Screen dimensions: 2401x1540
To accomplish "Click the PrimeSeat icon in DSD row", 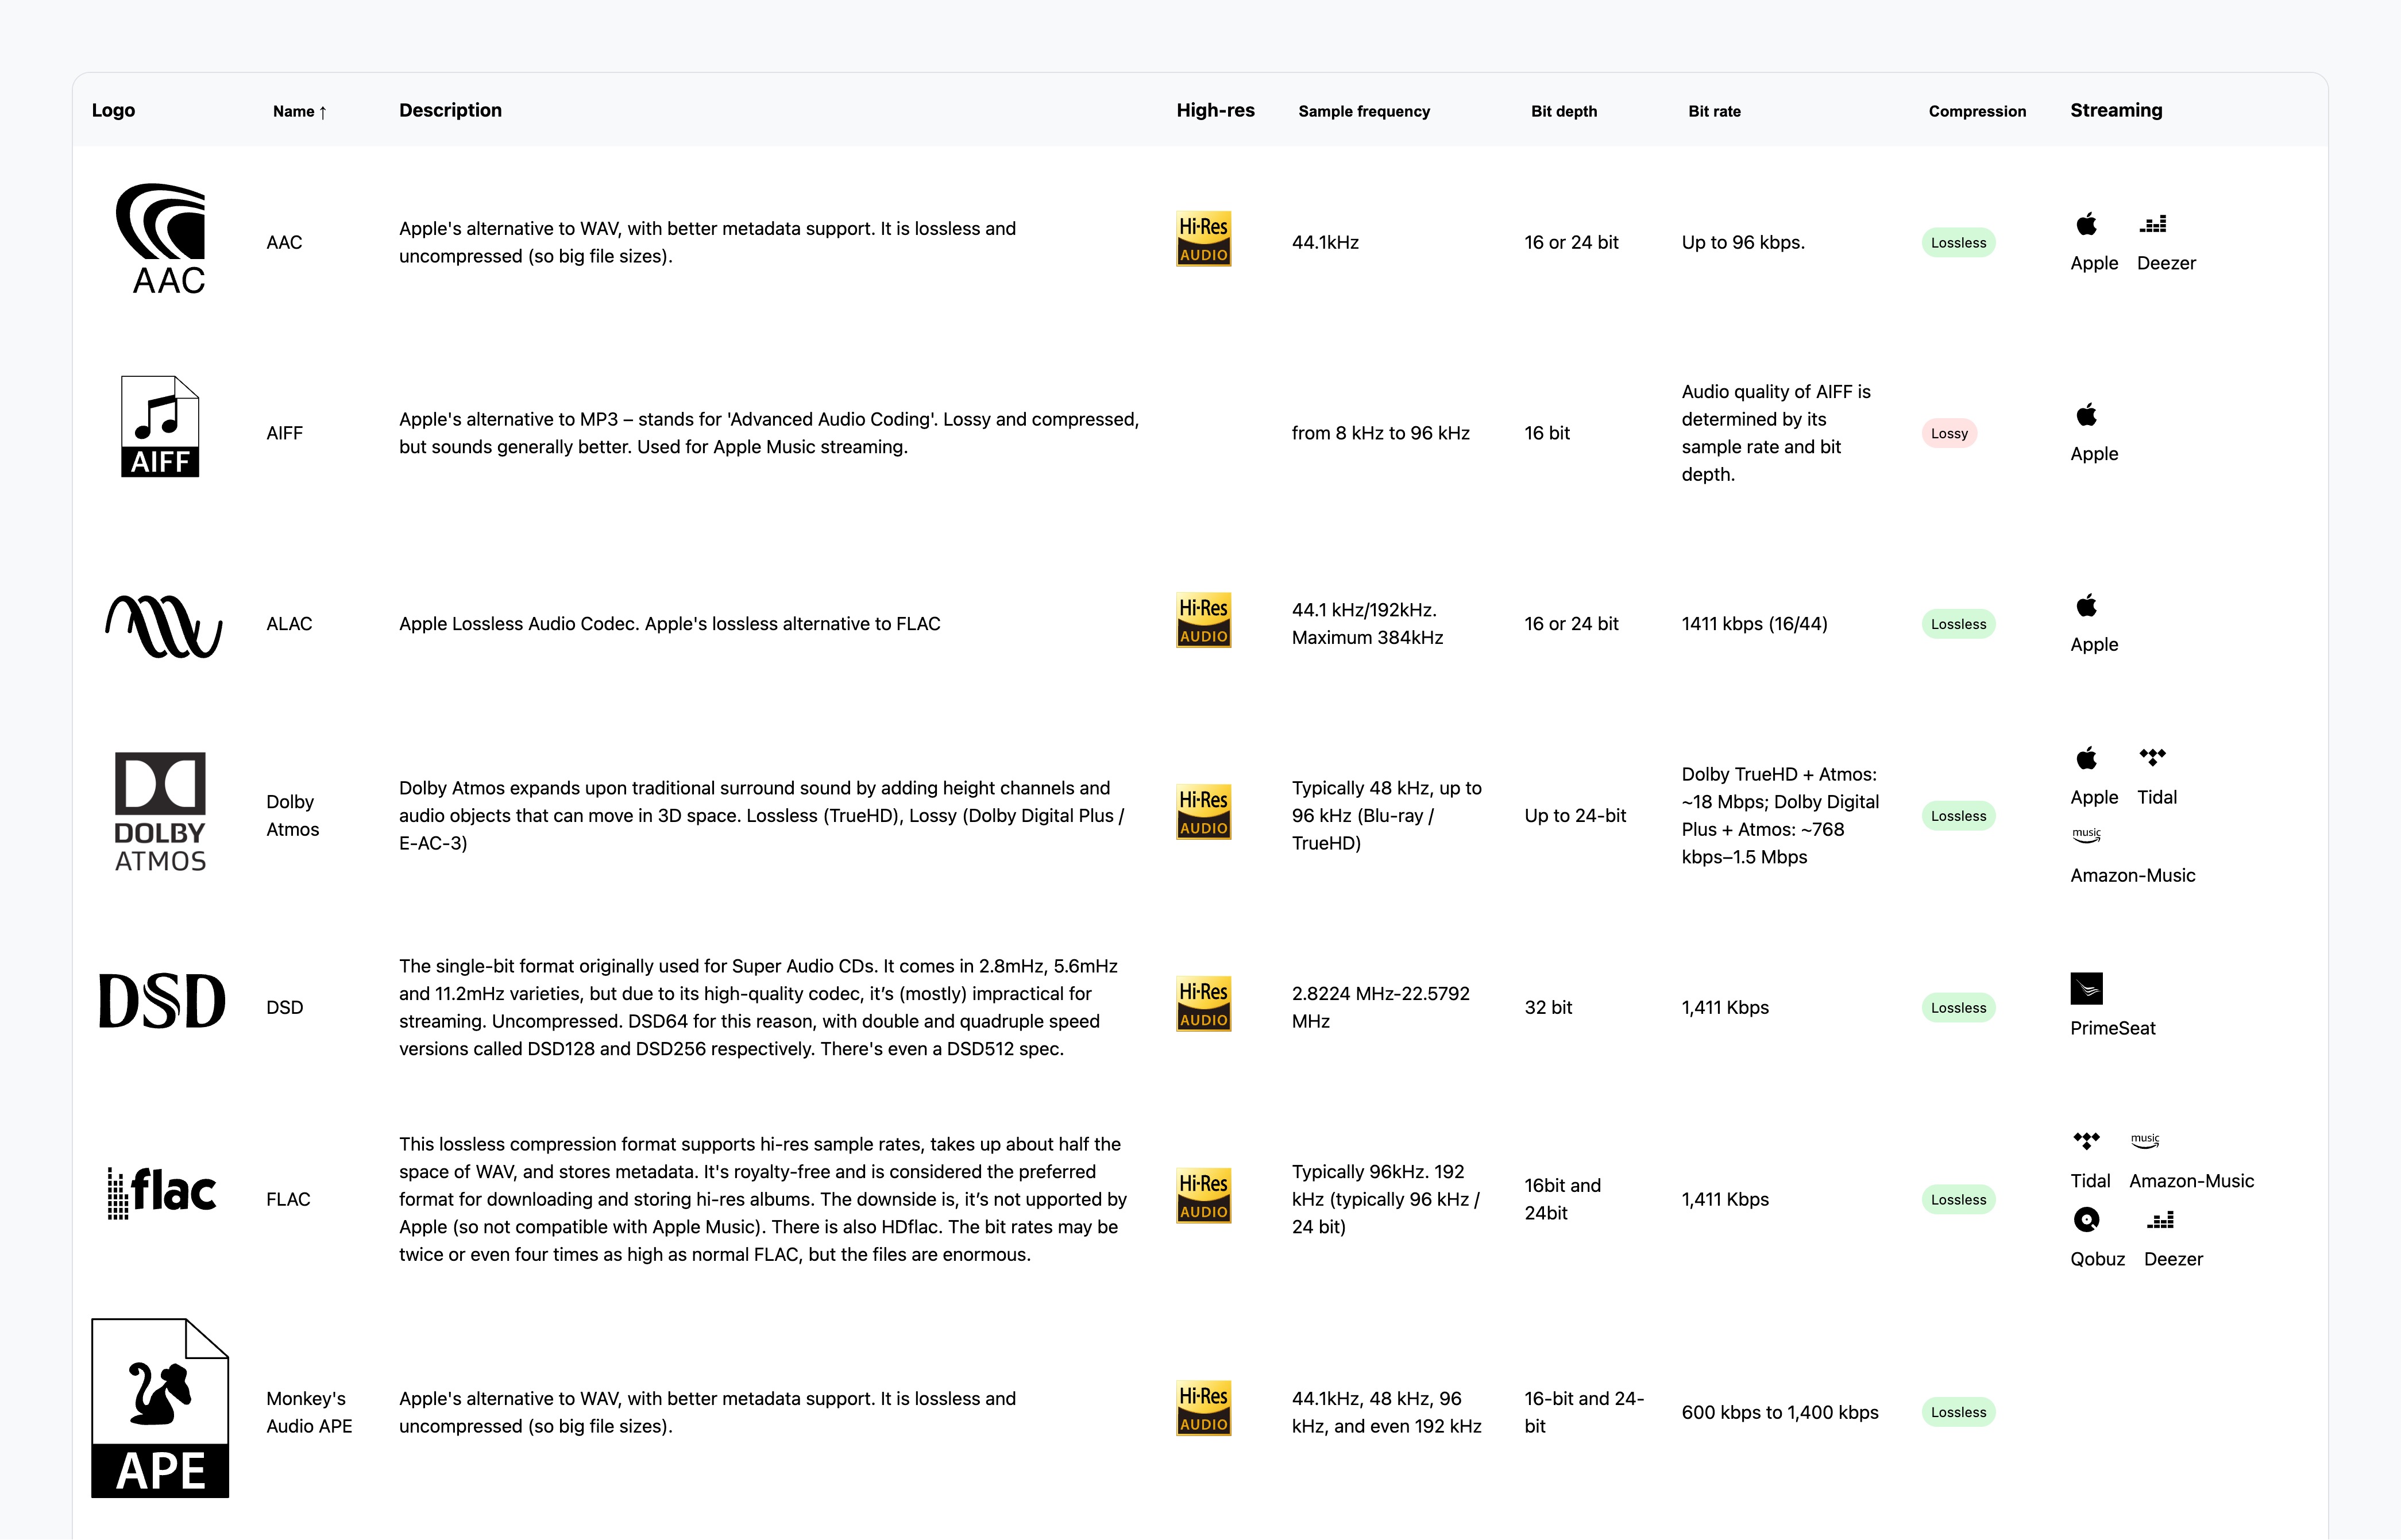I will click(2086, 989).
